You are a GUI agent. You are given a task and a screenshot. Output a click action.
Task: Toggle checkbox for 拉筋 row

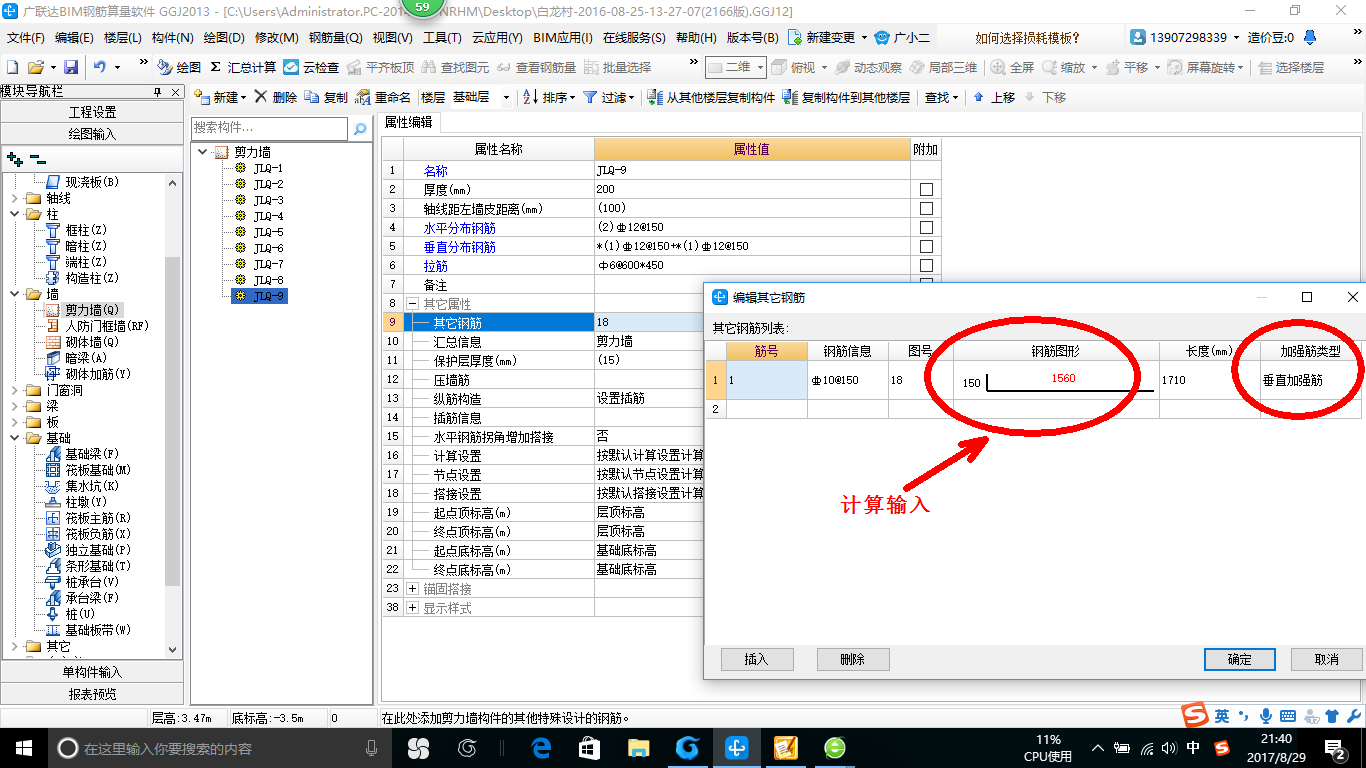point(926,265)
